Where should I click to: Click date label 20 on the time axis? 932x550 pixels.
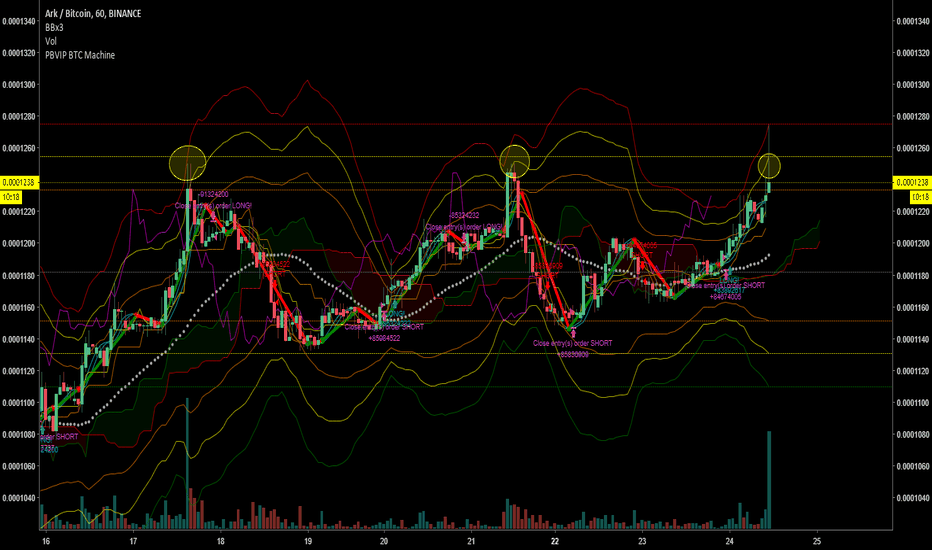pyautogui.click(x=384, y=541)
